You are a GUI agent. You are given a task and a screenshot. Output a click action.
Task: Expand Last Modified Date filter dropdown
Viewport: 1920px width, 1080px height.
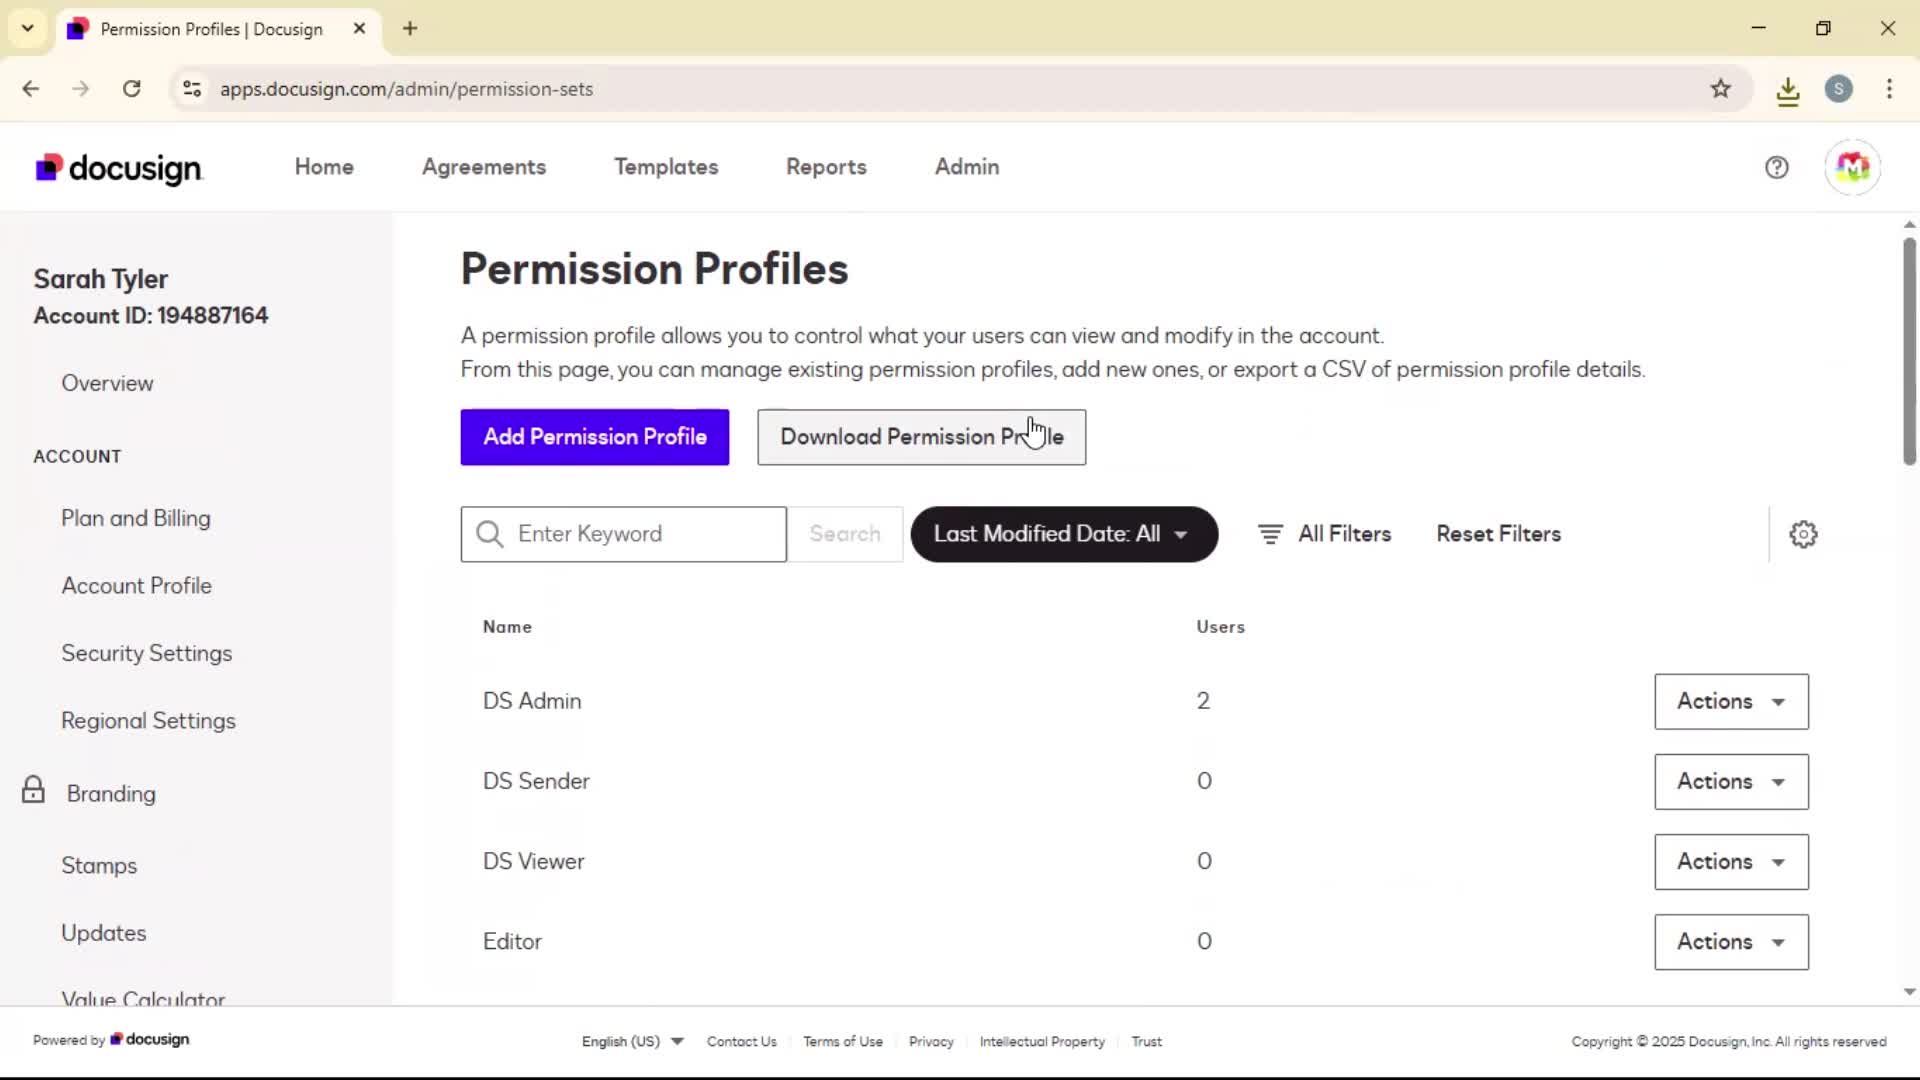1064,534
